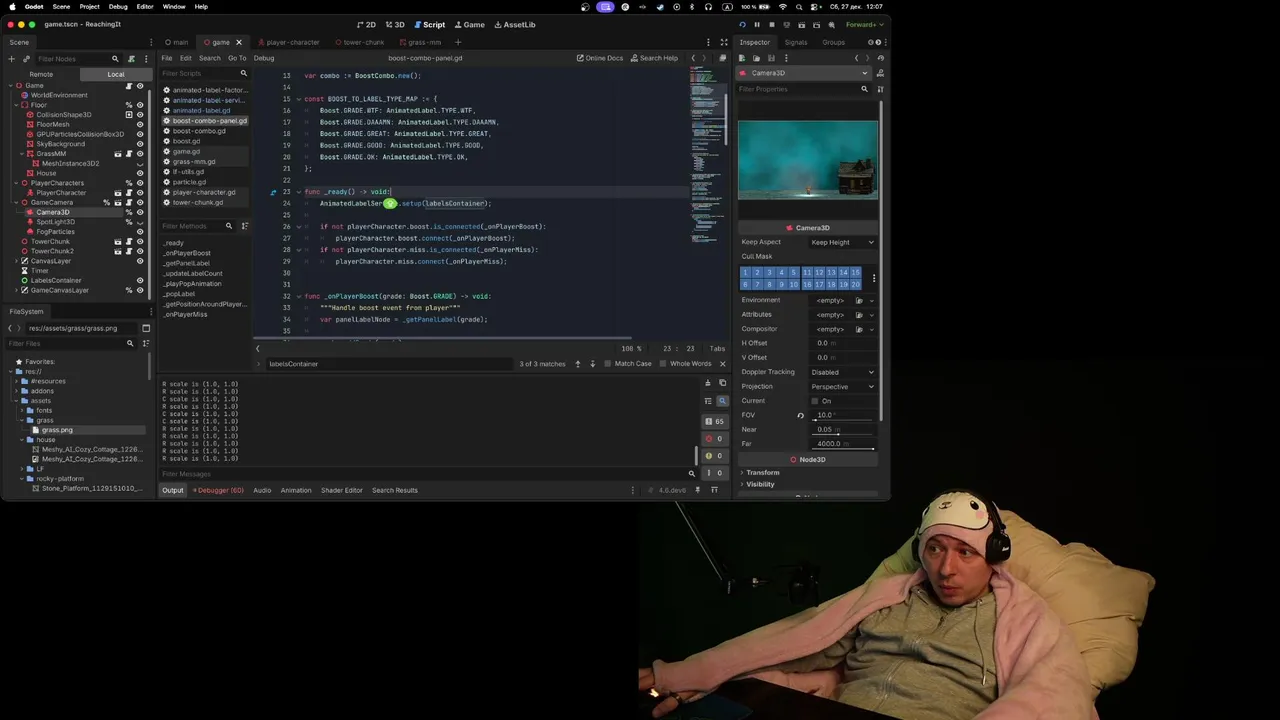This screenshot has width=1280, height=720.
Task: Expand the CanvasLayer node
Action: (18, 261)
